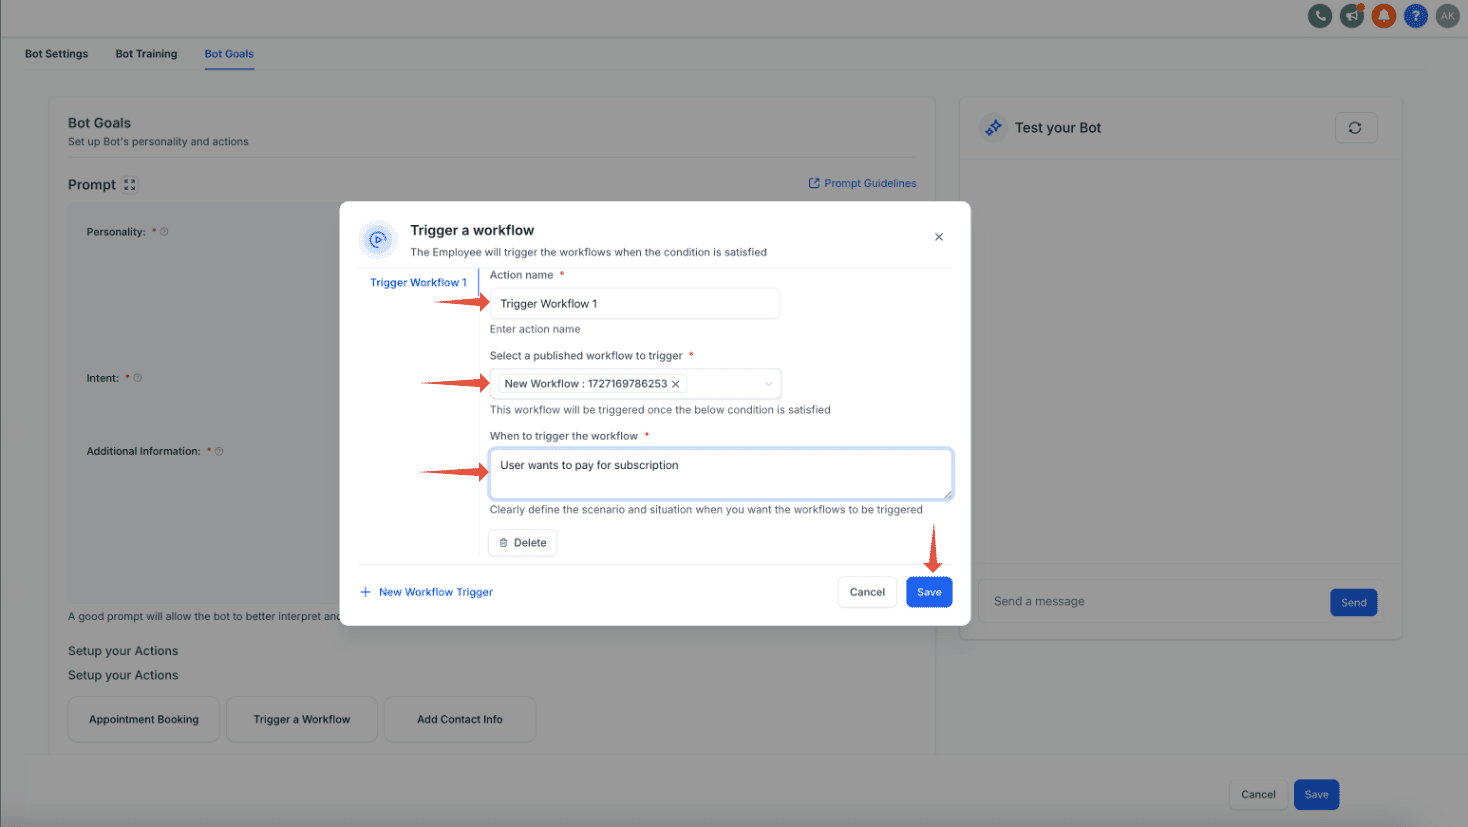
Task: Open the megaphone announcements icon
Action: point(1352,16)
